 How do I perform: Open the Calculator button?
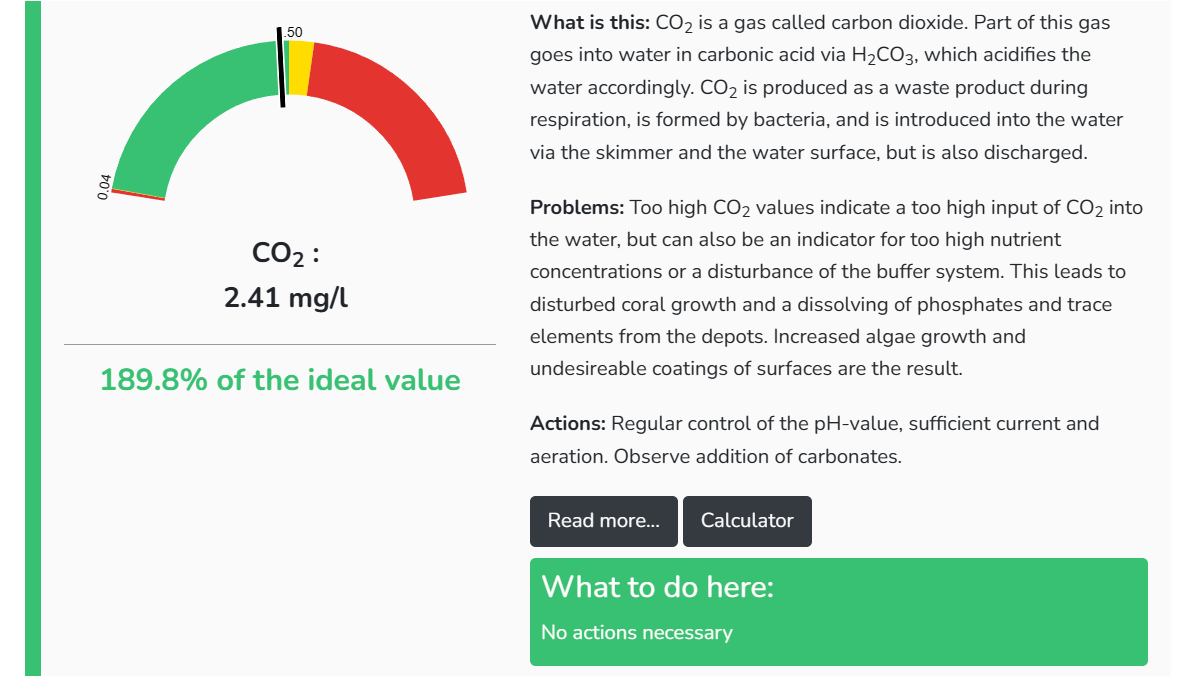click(x=746, y=521)
